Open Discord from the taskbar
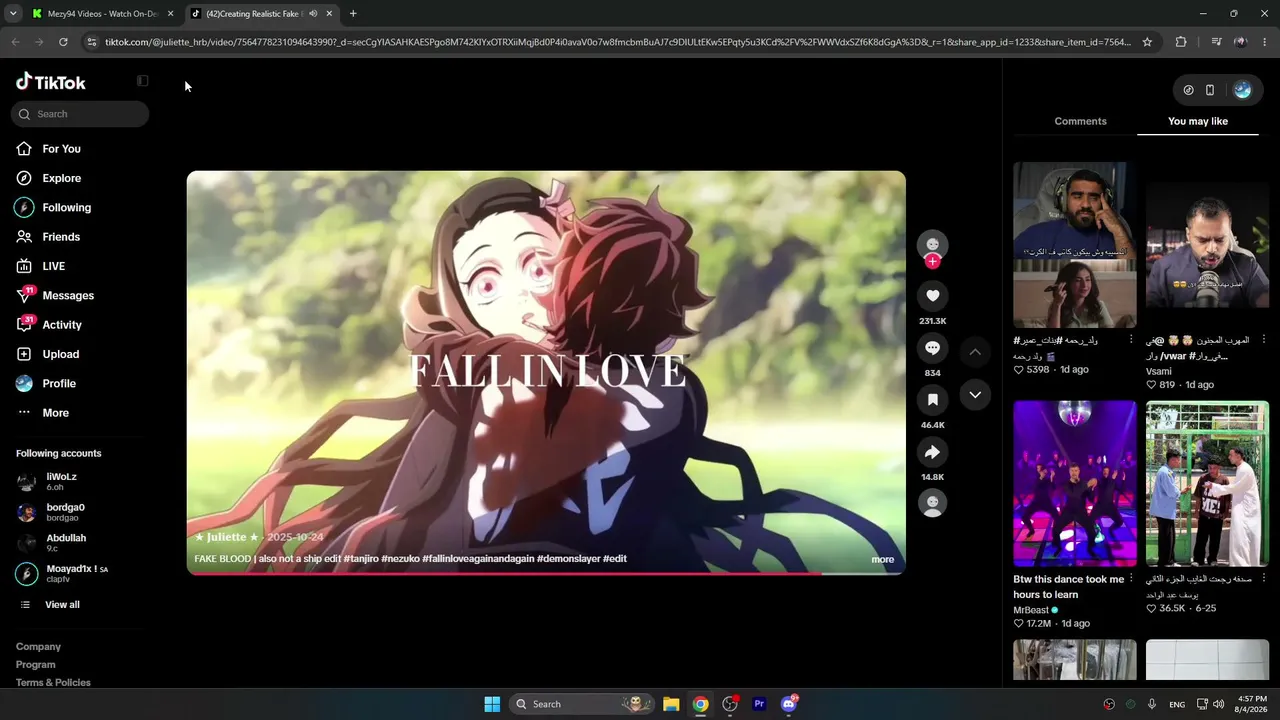This screenshot has height=720, width=1280. (789, 704)
